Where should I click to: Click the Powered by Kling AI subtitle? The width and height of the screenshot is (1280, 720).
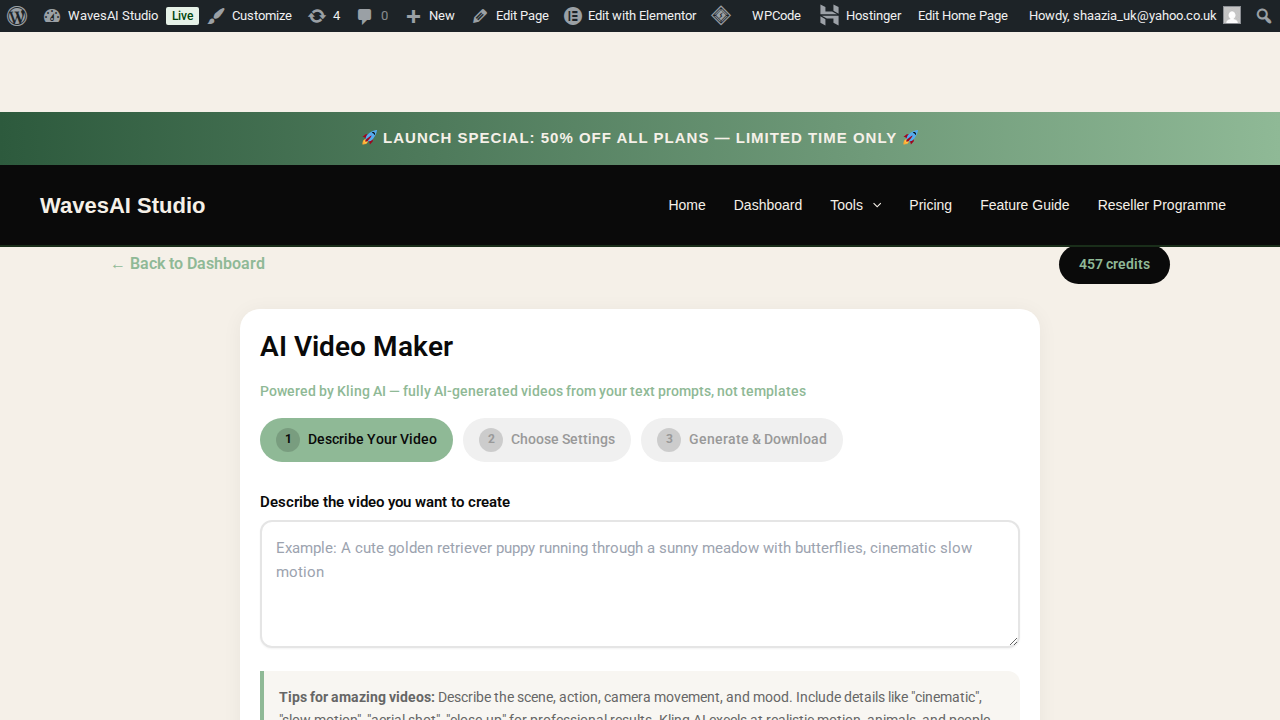point(533,391)
